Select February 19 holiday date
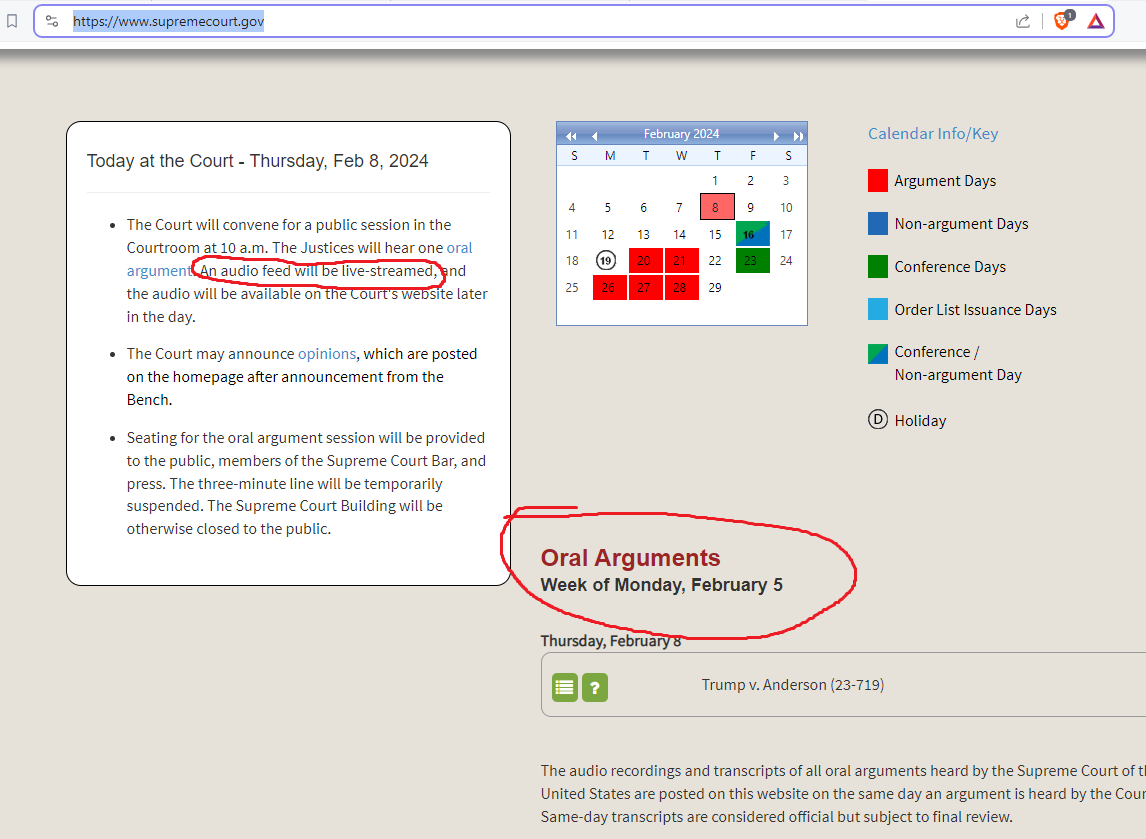This screenshot has height=839, width=1146. (606, 260)
